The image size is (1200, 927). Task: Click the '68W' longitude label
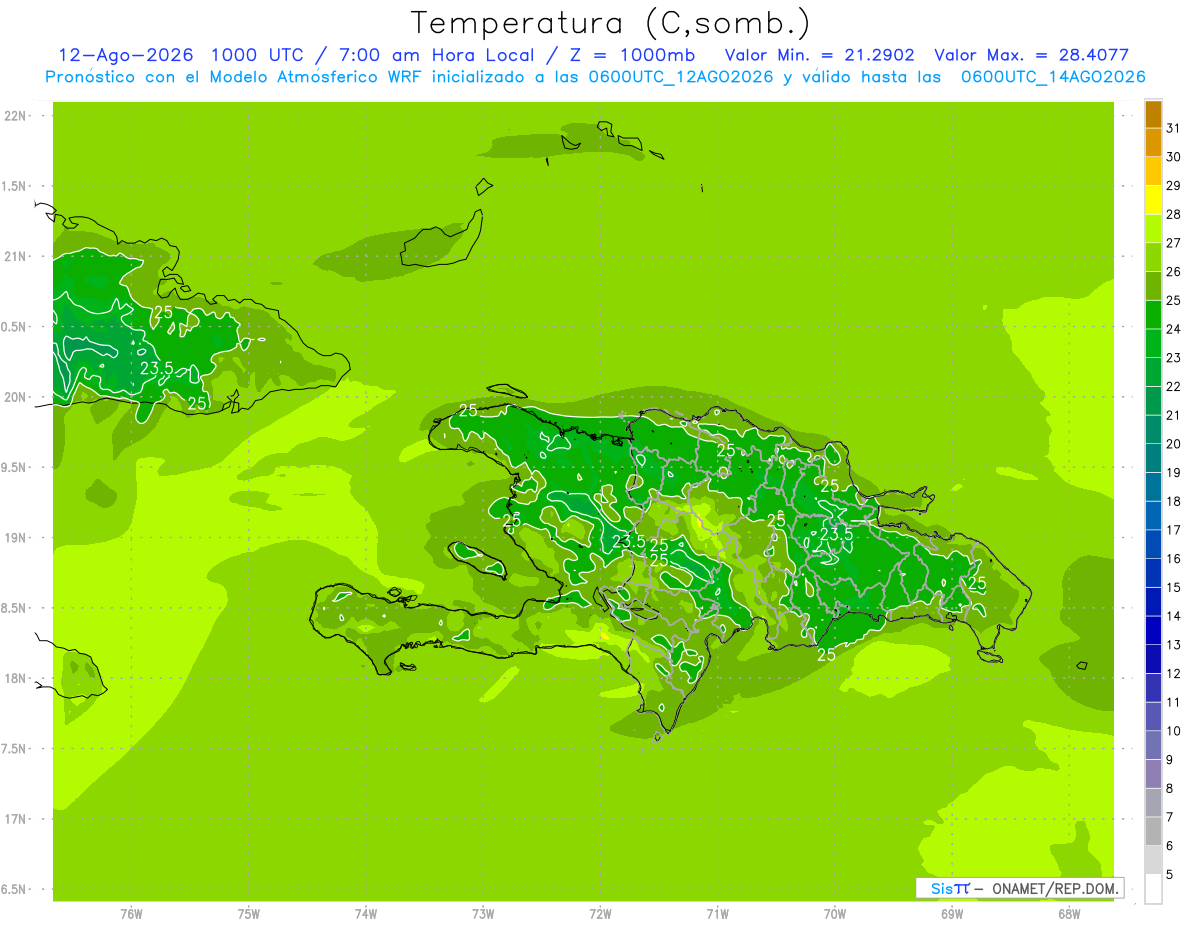1069,914
